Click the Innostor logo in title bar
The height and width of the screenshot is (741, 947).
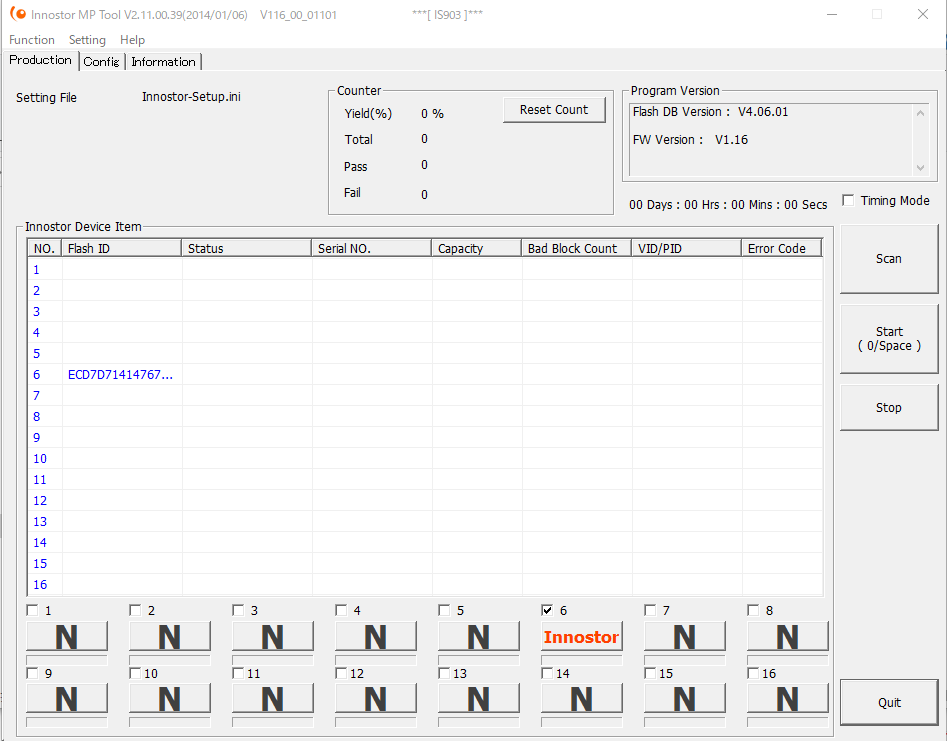pos(18,14)
